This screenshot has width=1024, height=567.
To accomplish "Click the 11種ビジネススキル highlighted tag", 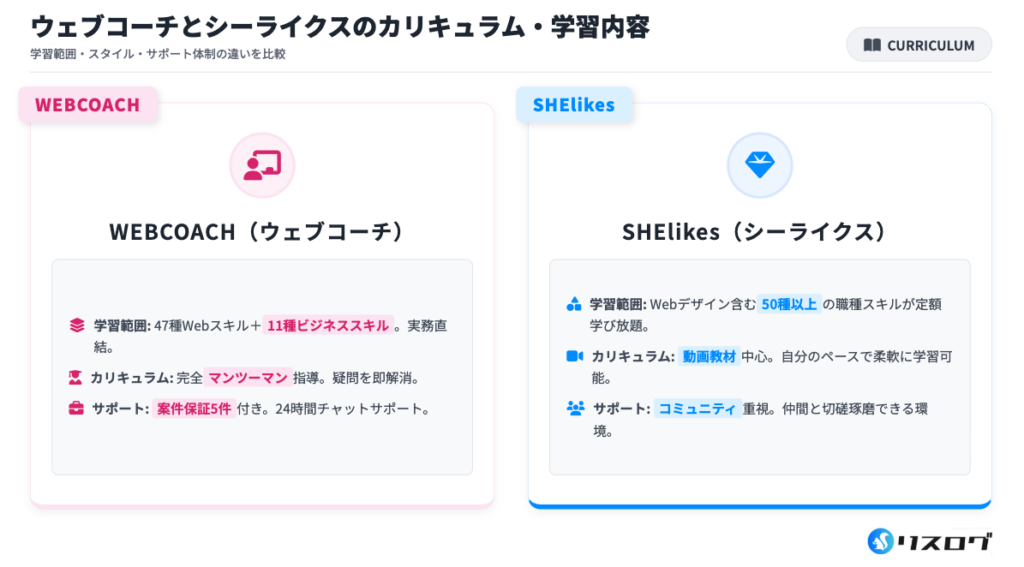I will pos(327,325).
